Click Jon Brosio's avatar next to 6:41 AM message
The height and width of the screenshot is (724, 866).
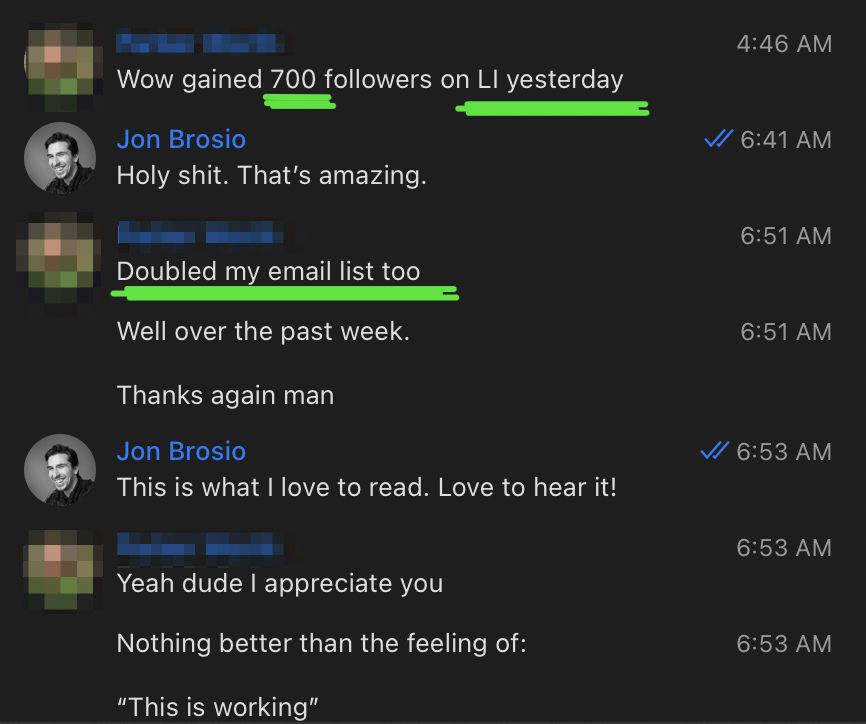click(60, 158)
